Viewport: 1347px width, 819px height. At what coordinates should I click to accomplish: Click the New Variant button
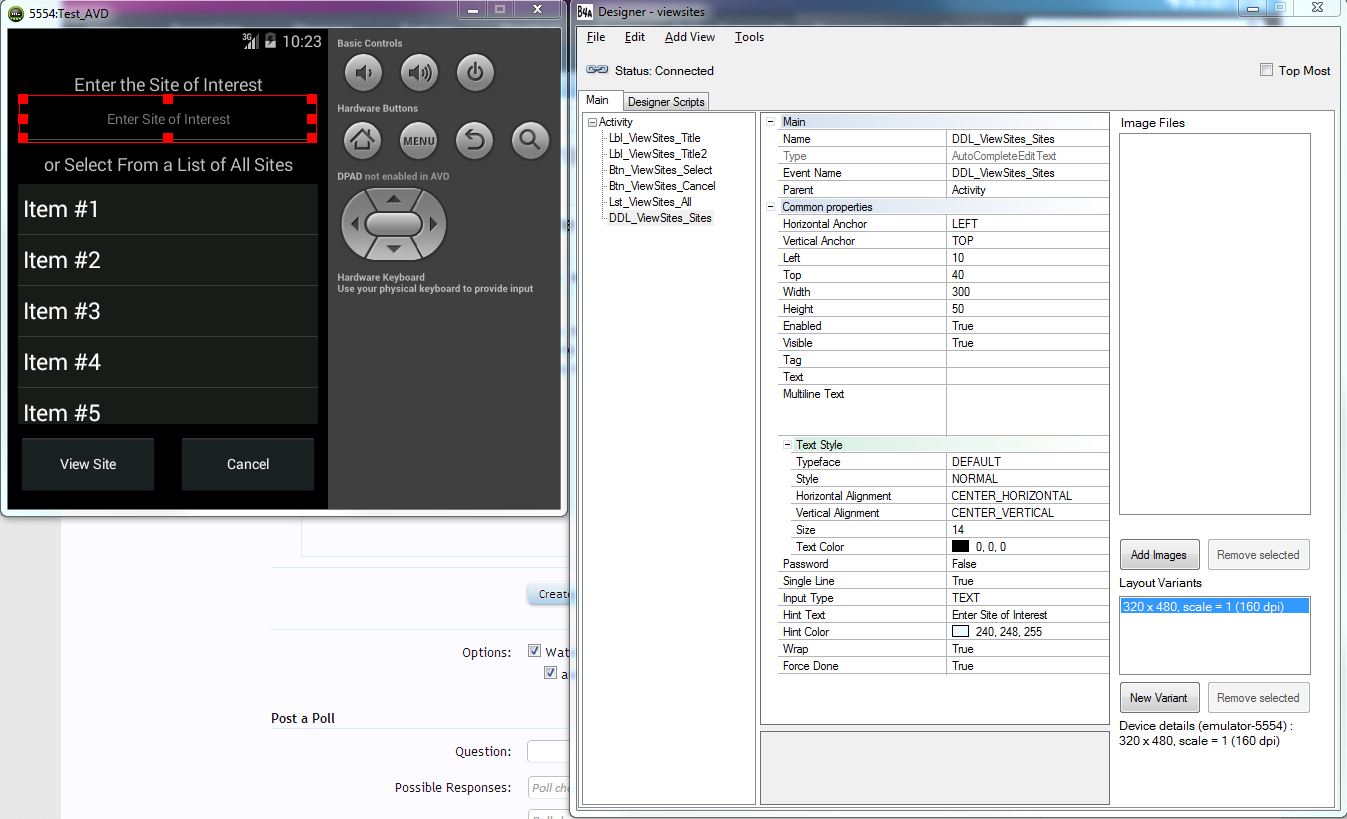(x=1158, y=698)
